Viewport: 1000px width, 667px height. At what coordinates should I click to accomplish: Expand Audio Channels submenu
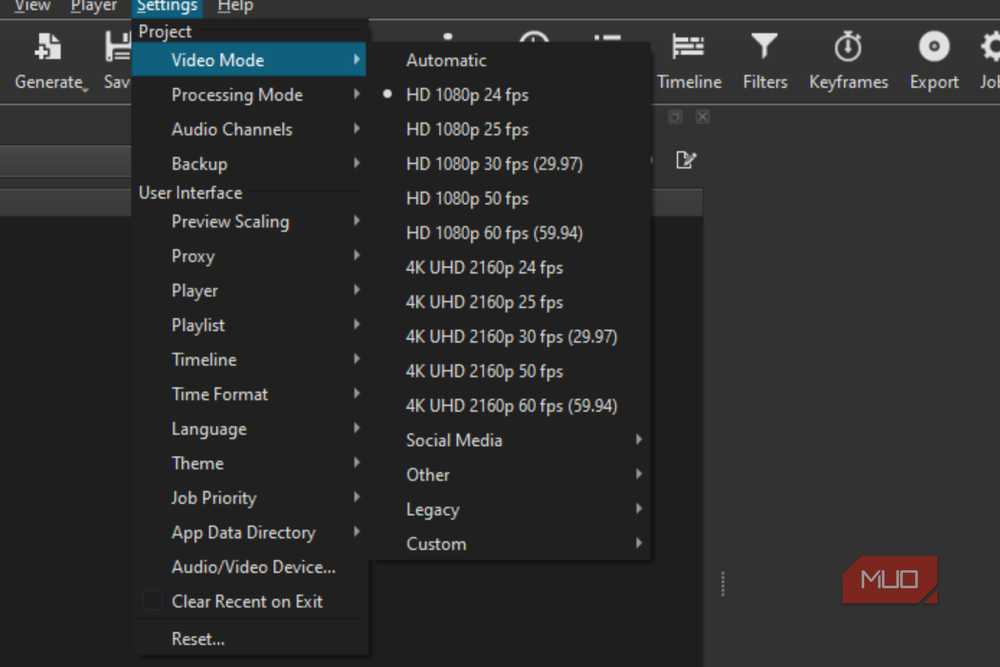pos(249,129)
